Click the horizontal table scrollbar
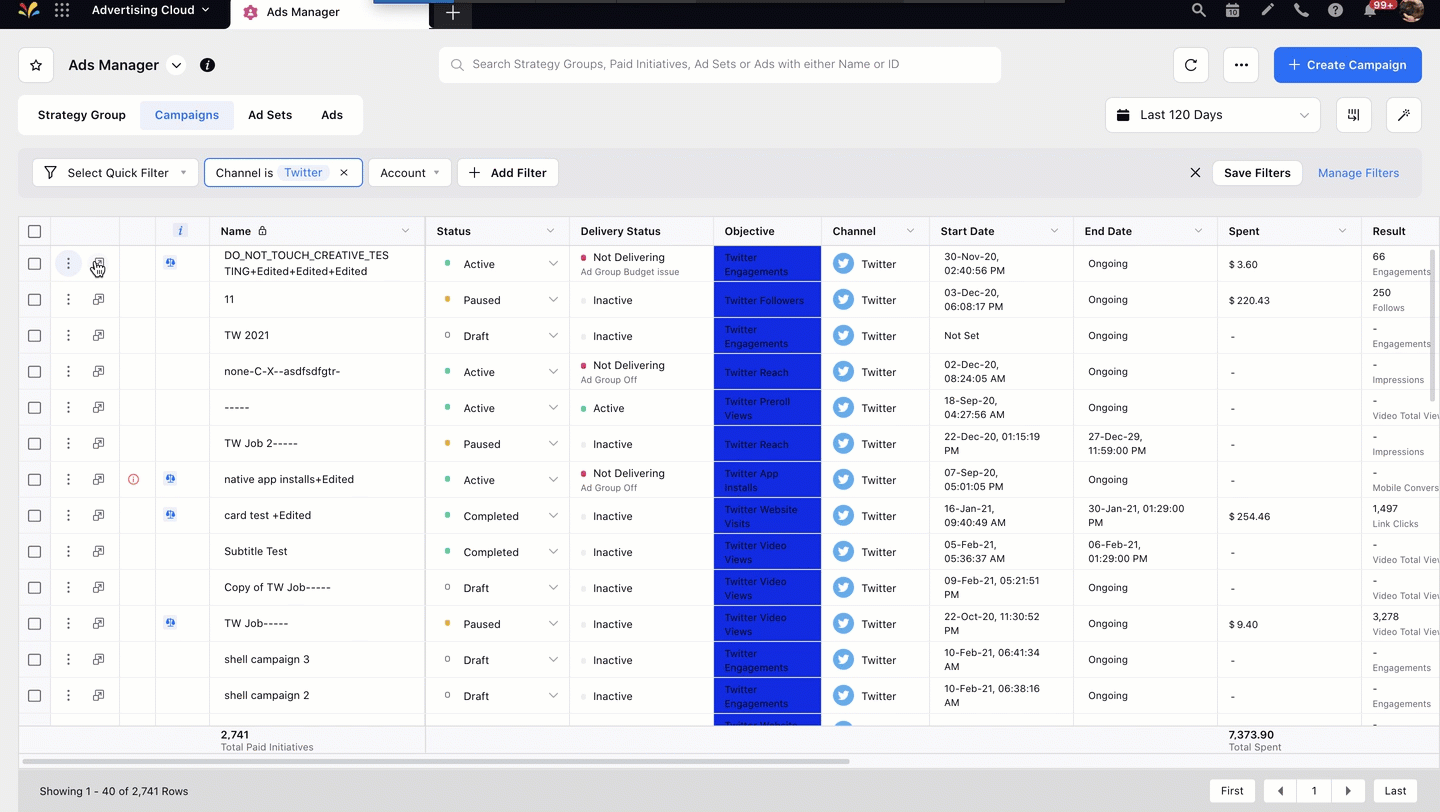 (435, 762)
